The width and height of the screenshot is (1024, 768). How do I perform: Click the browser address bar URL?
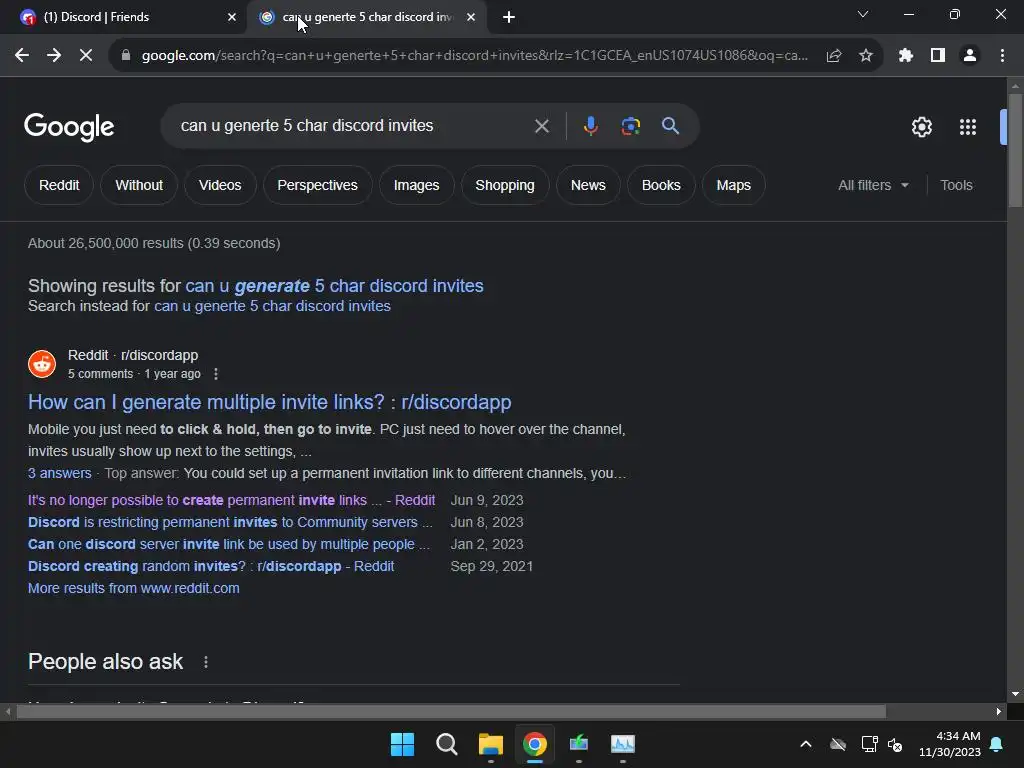pos(475,56)
